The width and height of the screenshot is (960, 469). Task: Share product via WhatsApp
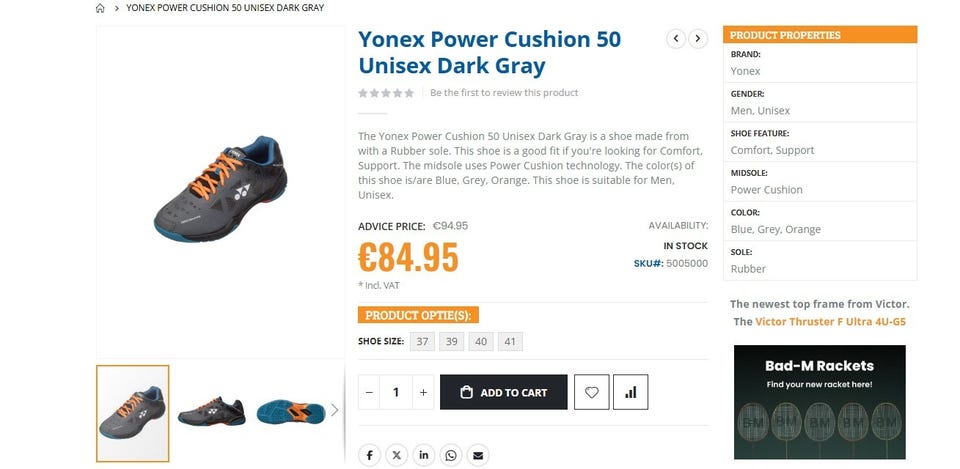[x=451, y=455]
